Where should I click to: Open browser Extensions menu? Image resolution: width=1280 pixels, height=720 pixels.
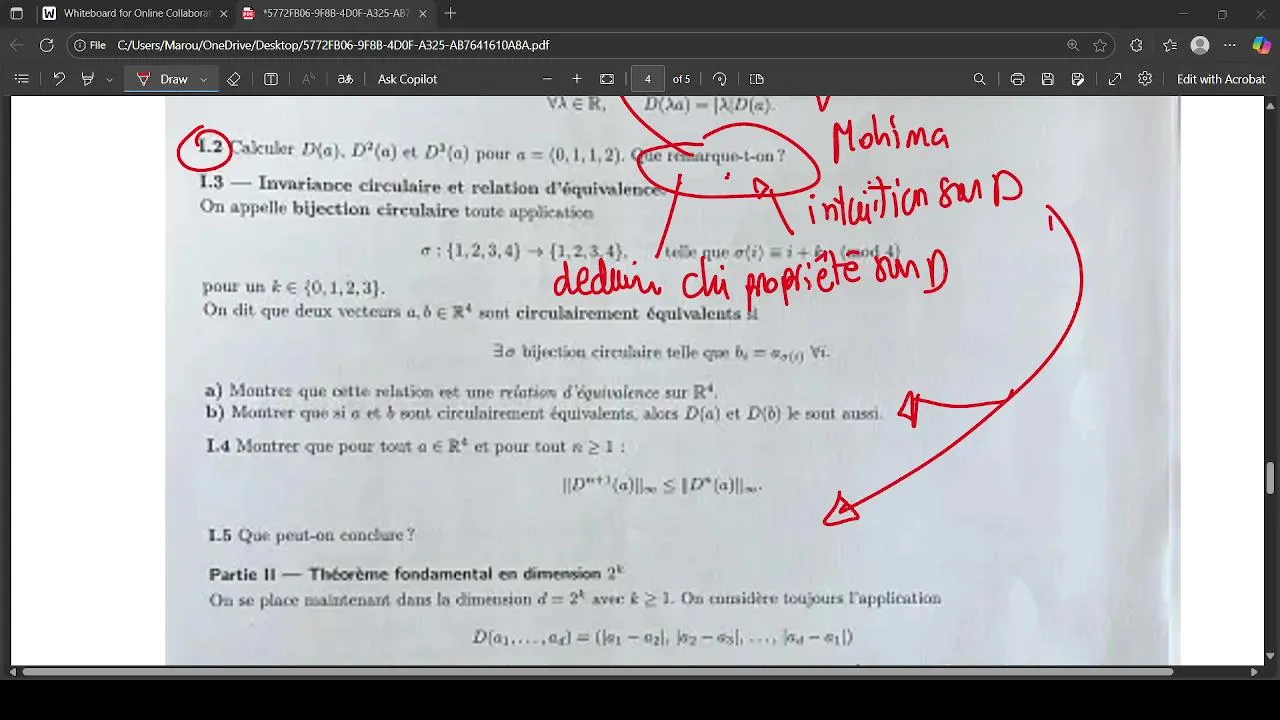1136,45
